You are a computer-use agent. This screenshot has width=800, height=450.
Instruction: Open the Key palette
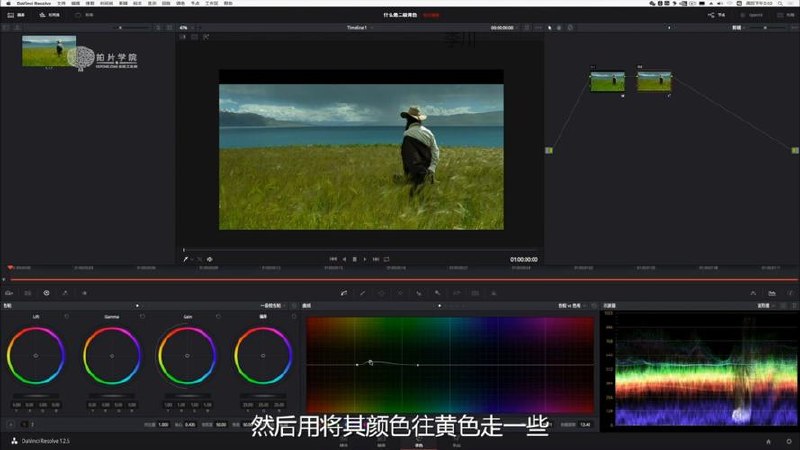pos(438,293)
